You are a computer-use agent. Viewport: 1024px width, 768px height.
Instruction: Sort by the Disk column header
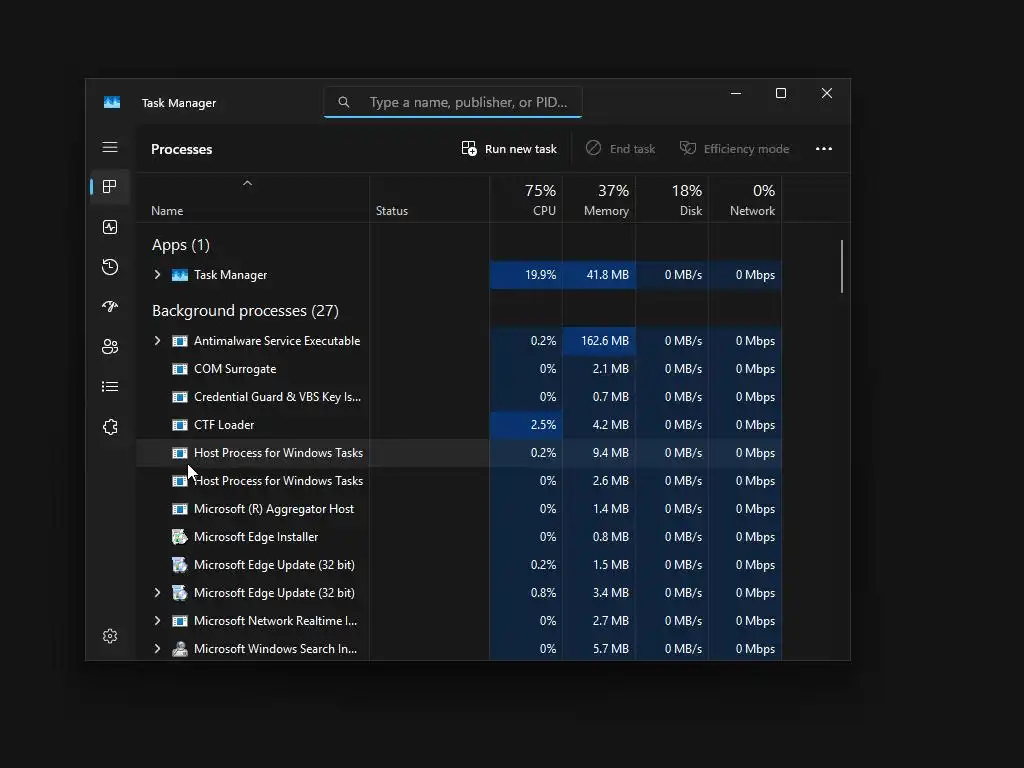[672, 200]
